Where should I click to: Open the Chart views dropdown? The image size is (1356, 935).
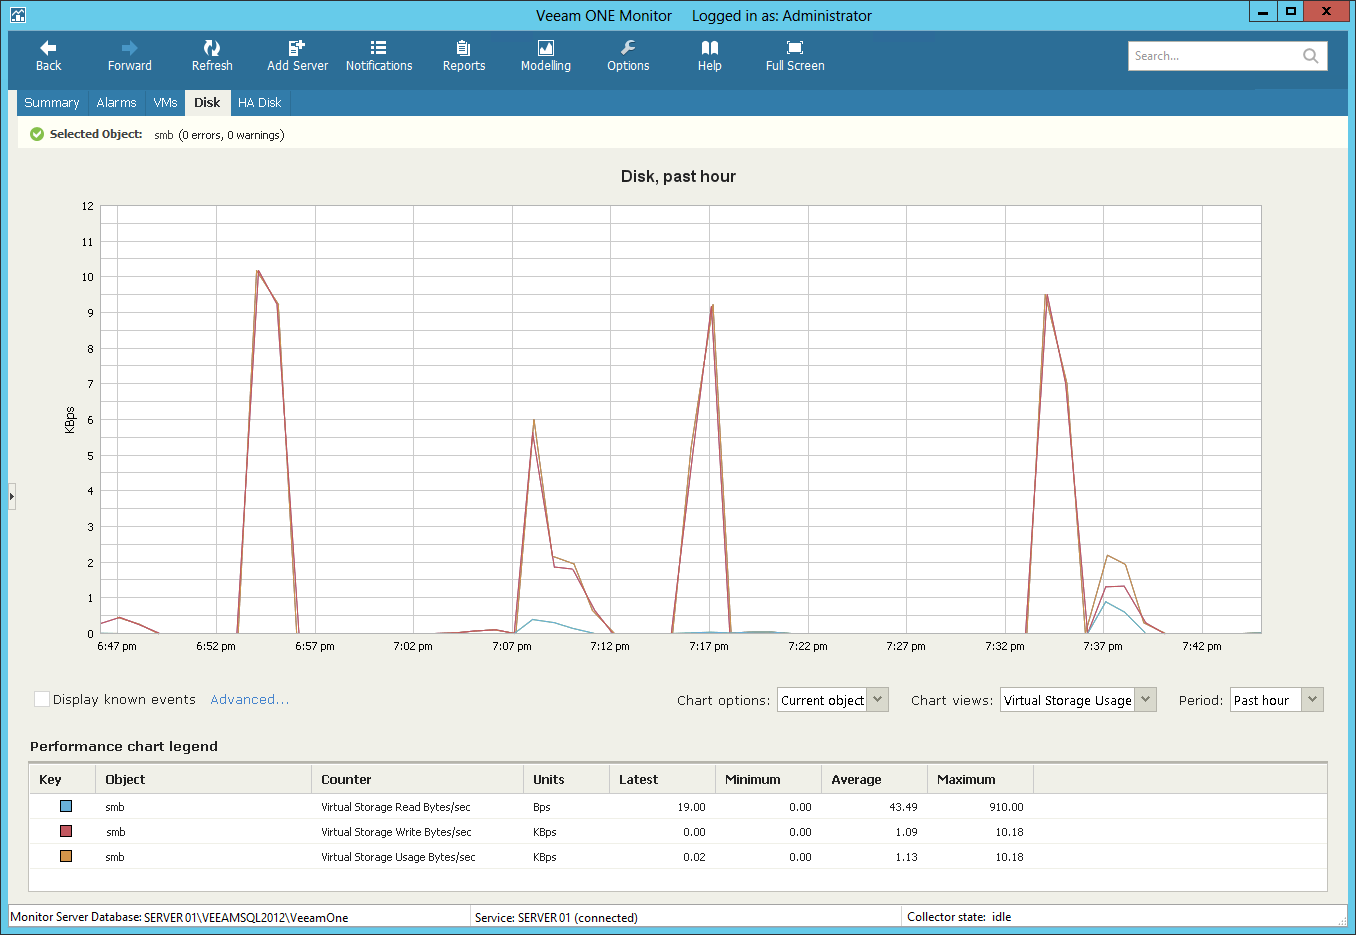[x=1078, y=700]
